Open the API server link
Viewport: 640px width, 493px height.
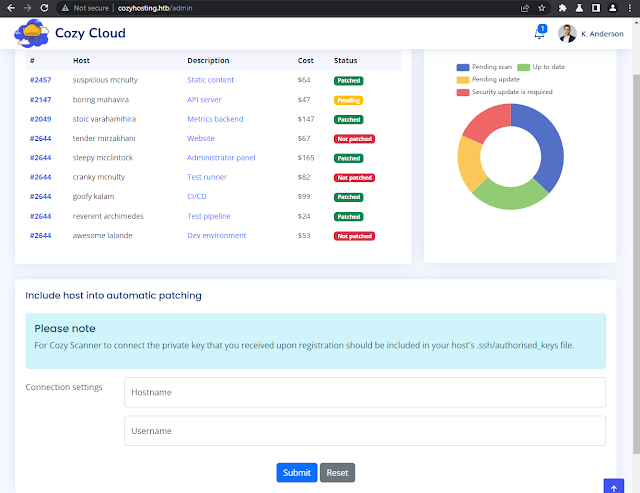pyautogui.click(x=204, y=100)
